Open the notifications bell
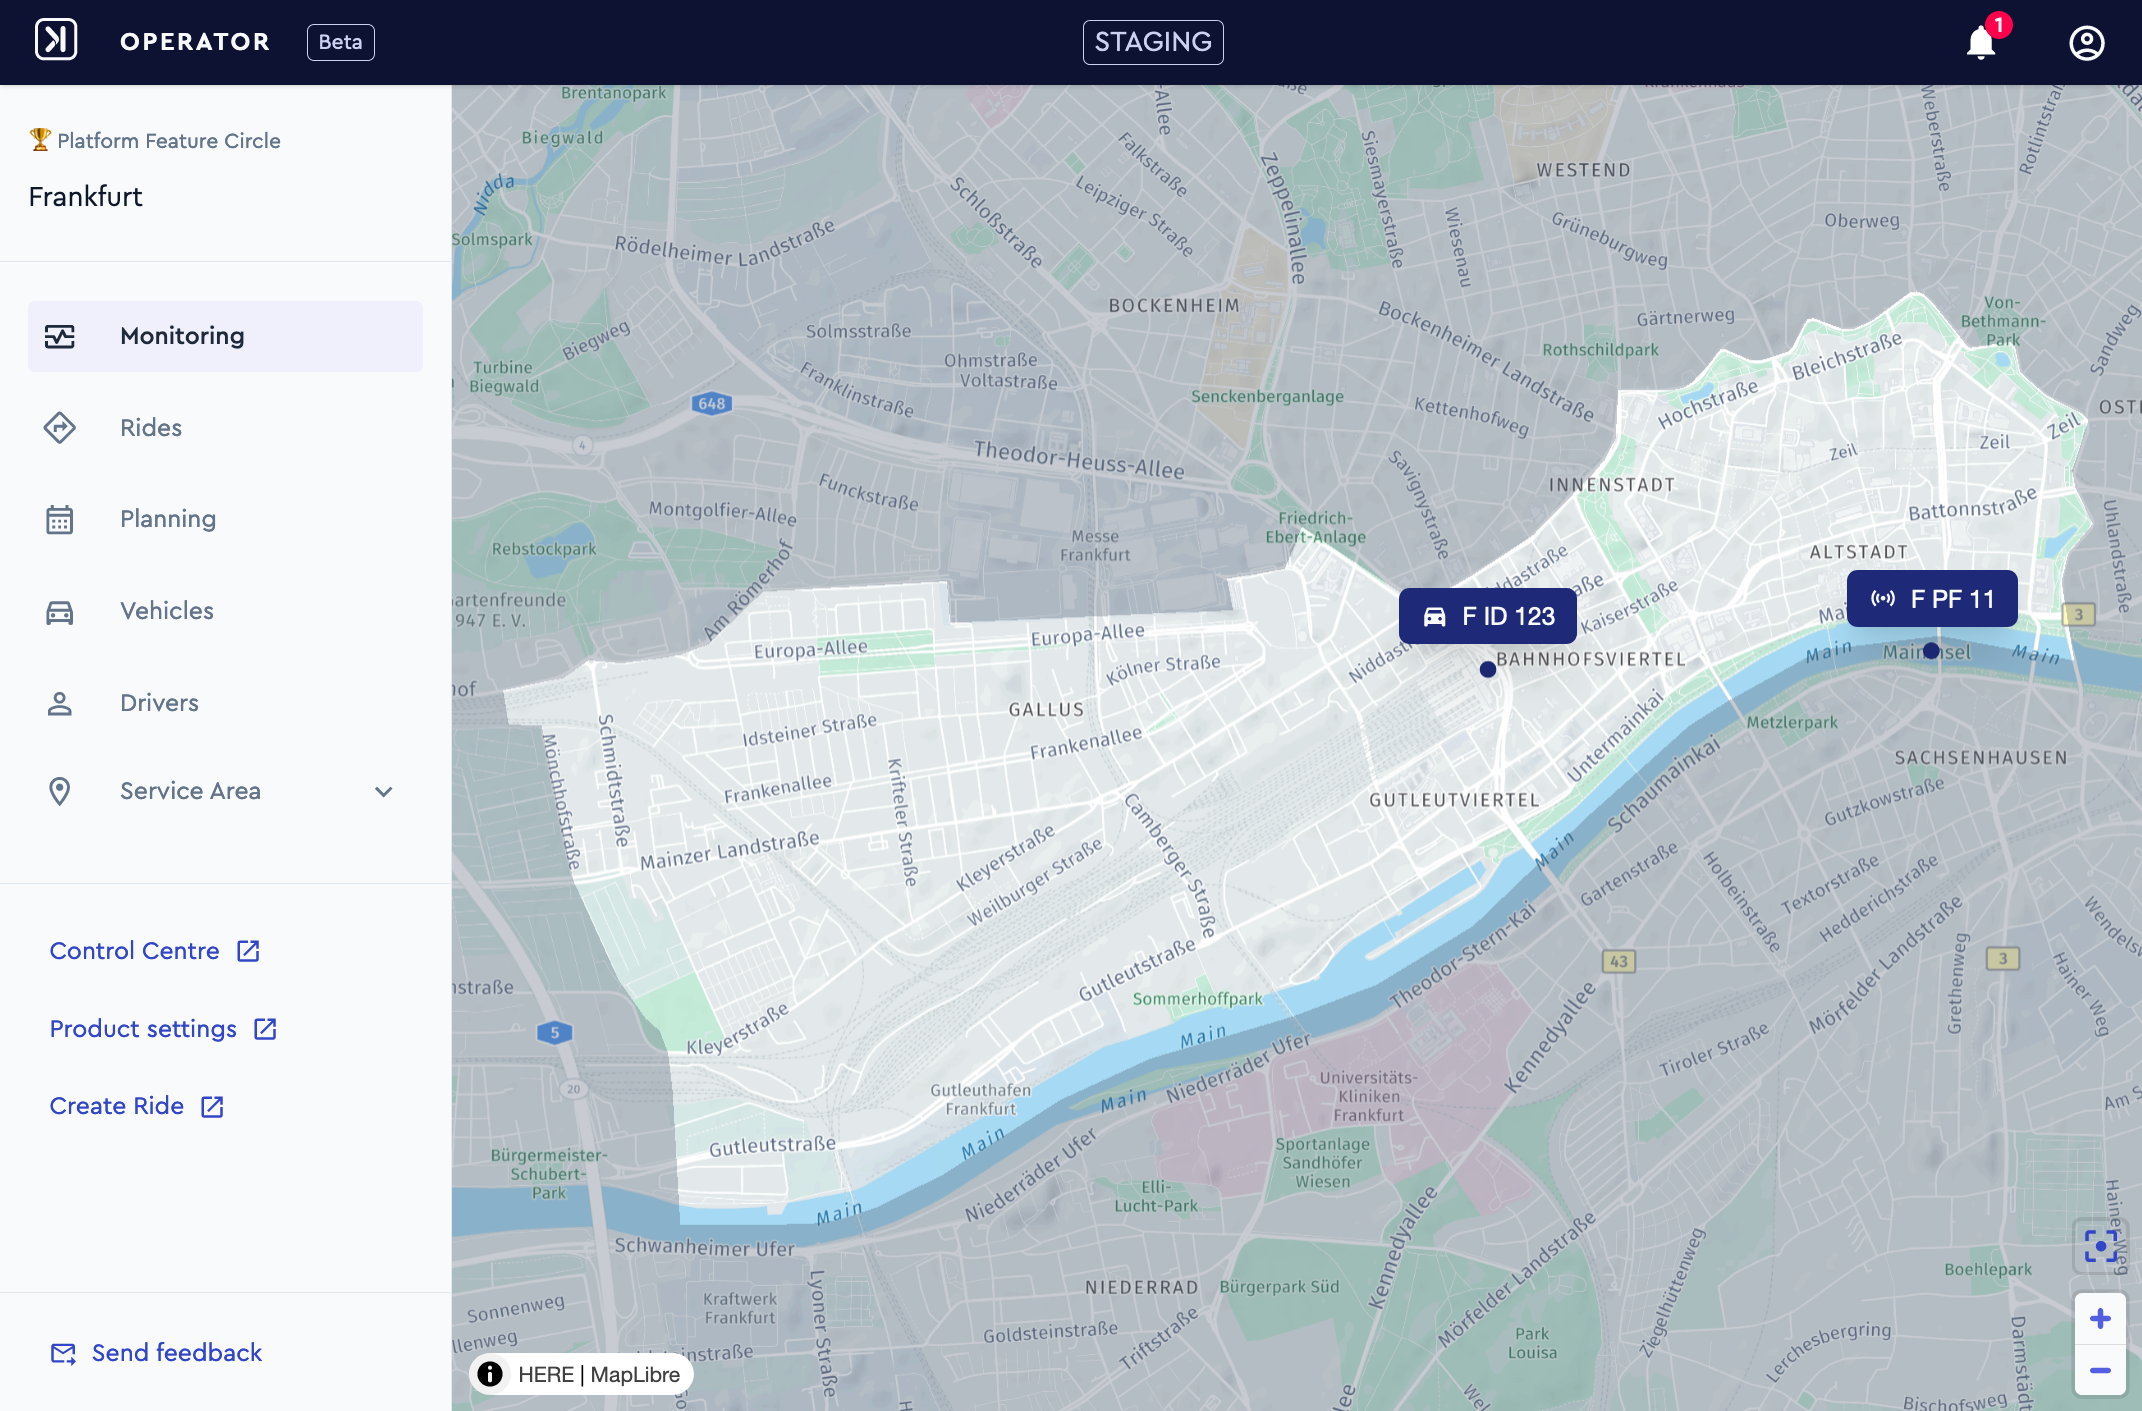The height and width of the screenshot is (1411, 2142). (x=1981, y=43)
